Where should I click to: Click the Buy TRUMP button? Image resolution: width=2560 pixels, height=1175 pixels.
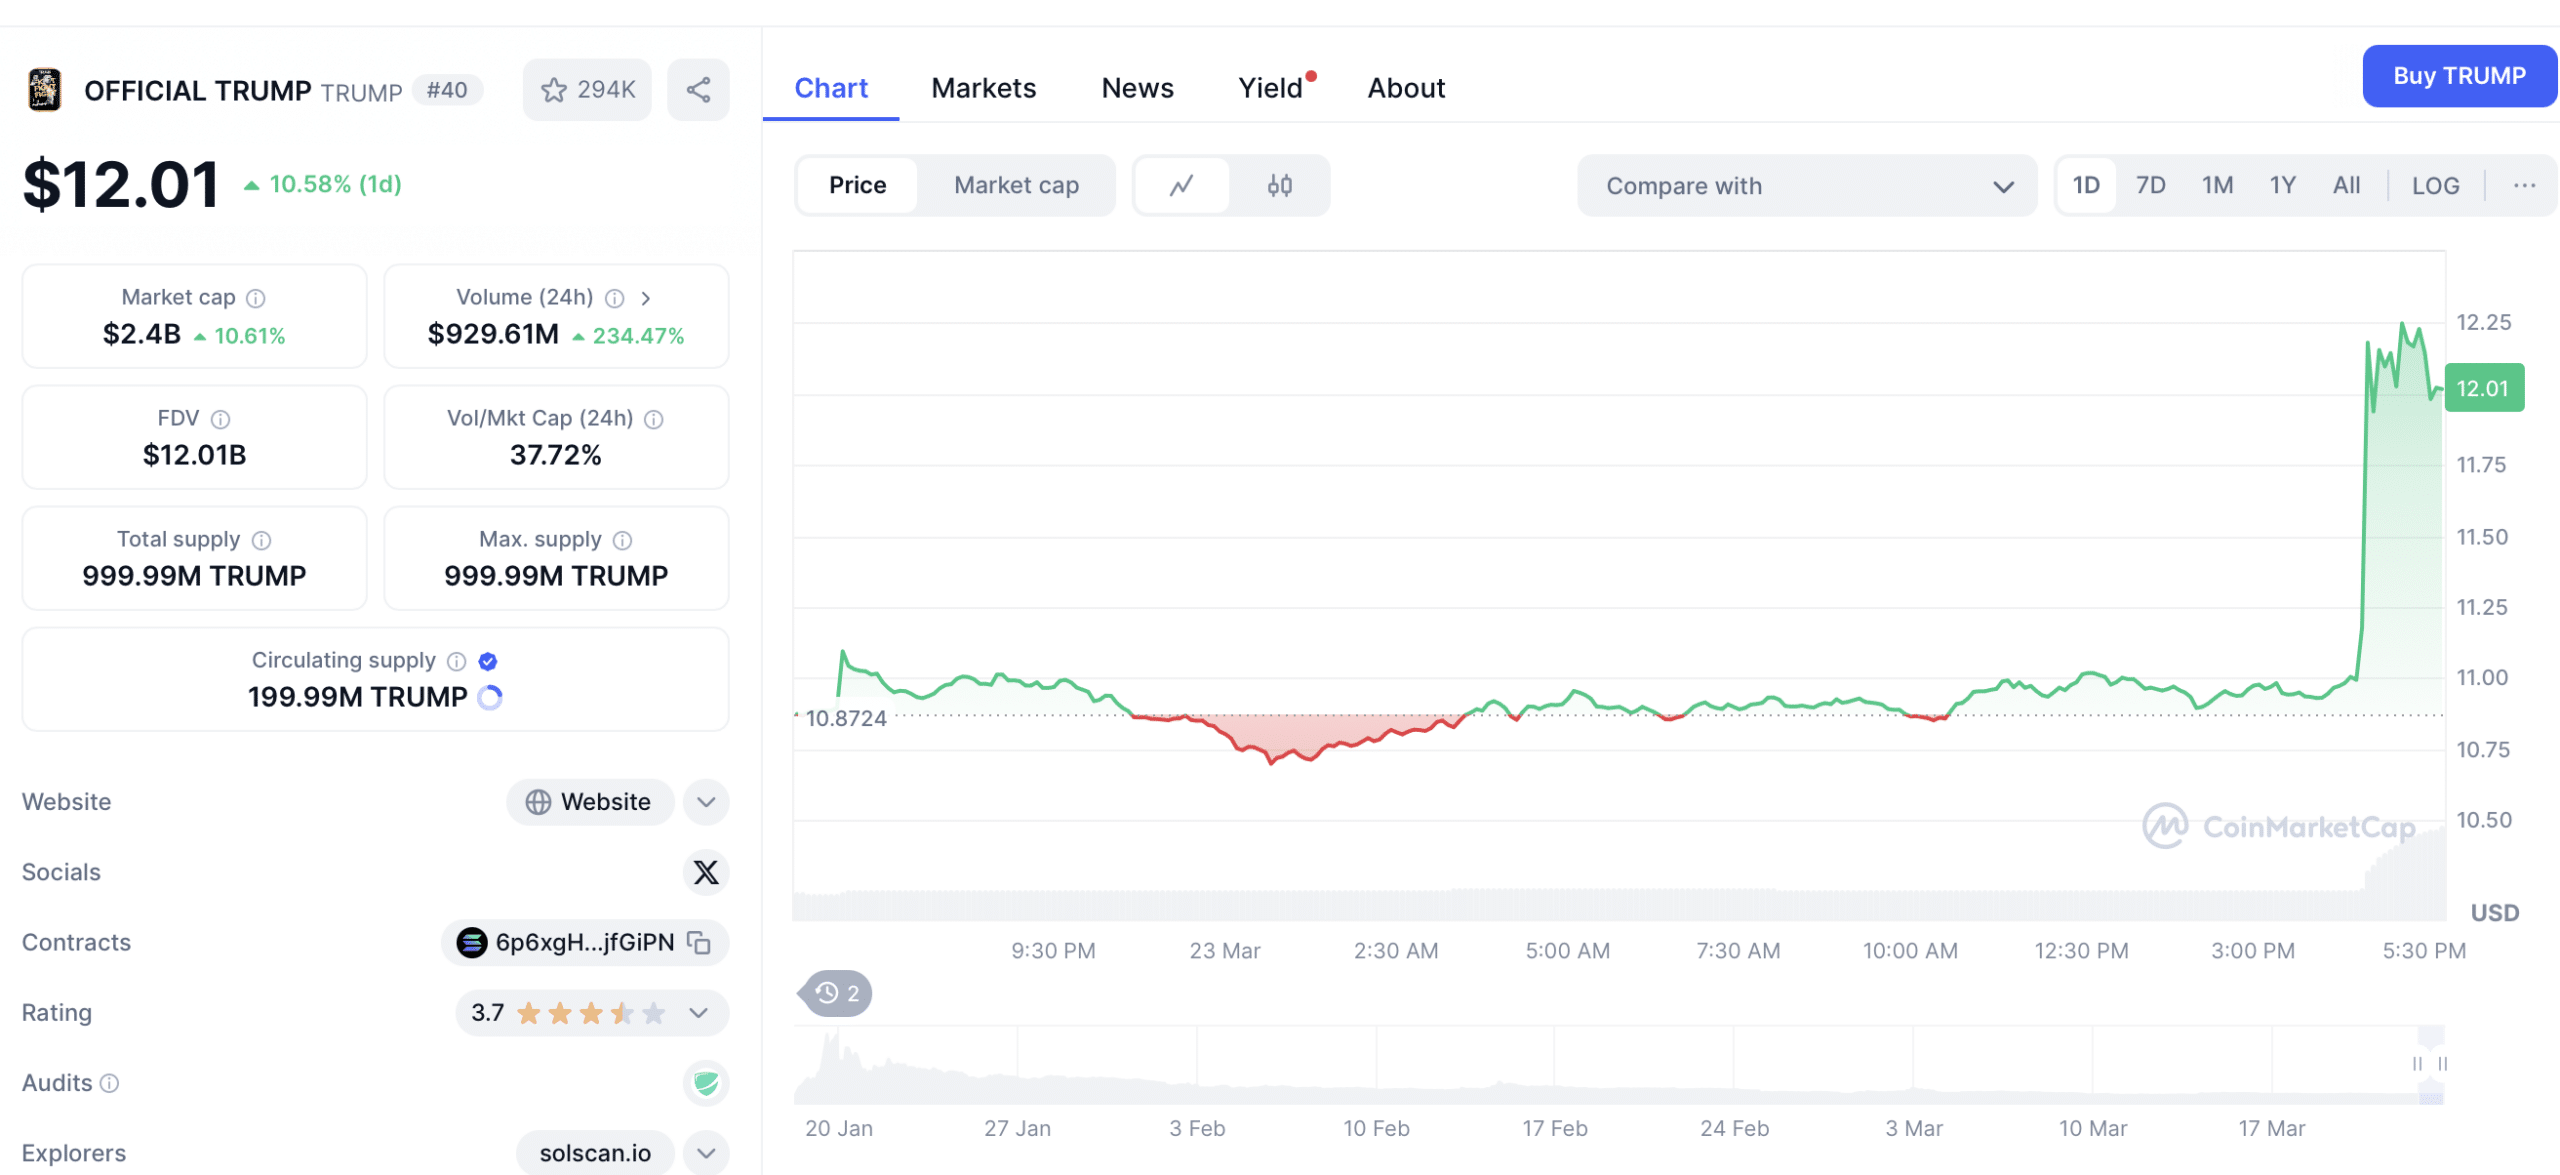point(2459,76)
